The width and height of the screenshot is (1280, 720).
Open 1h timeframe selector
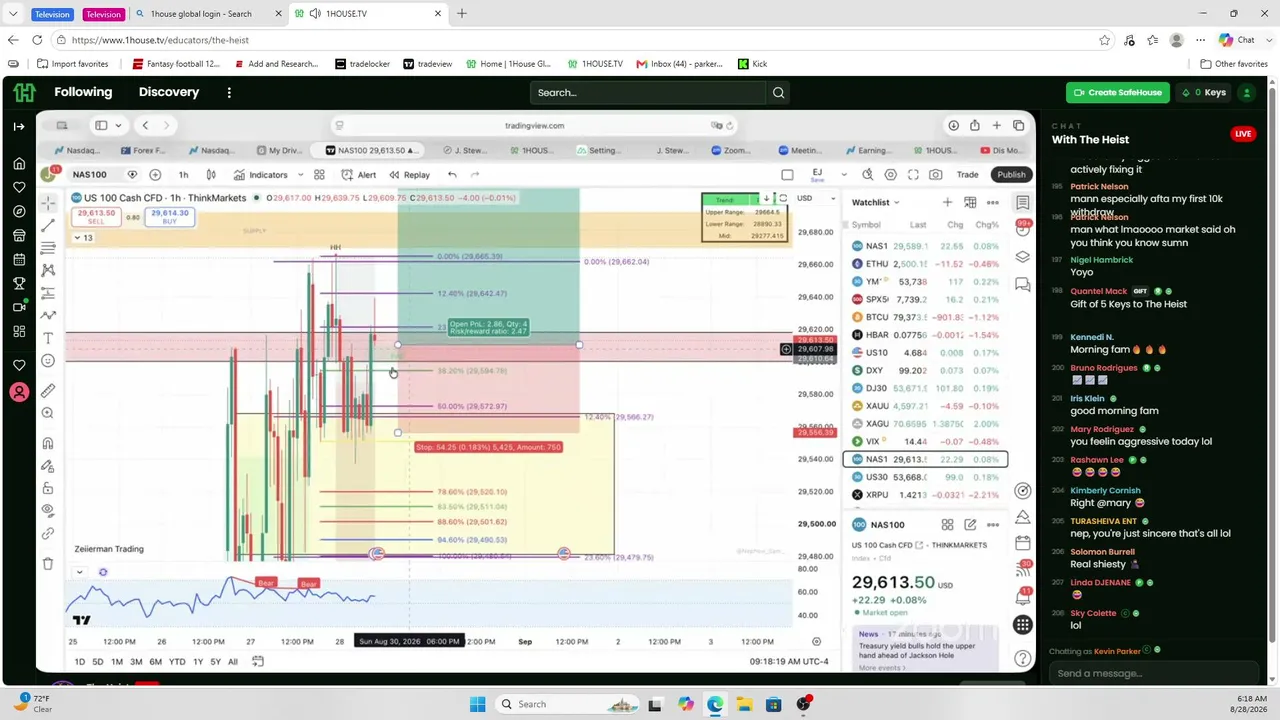(183, 175)
